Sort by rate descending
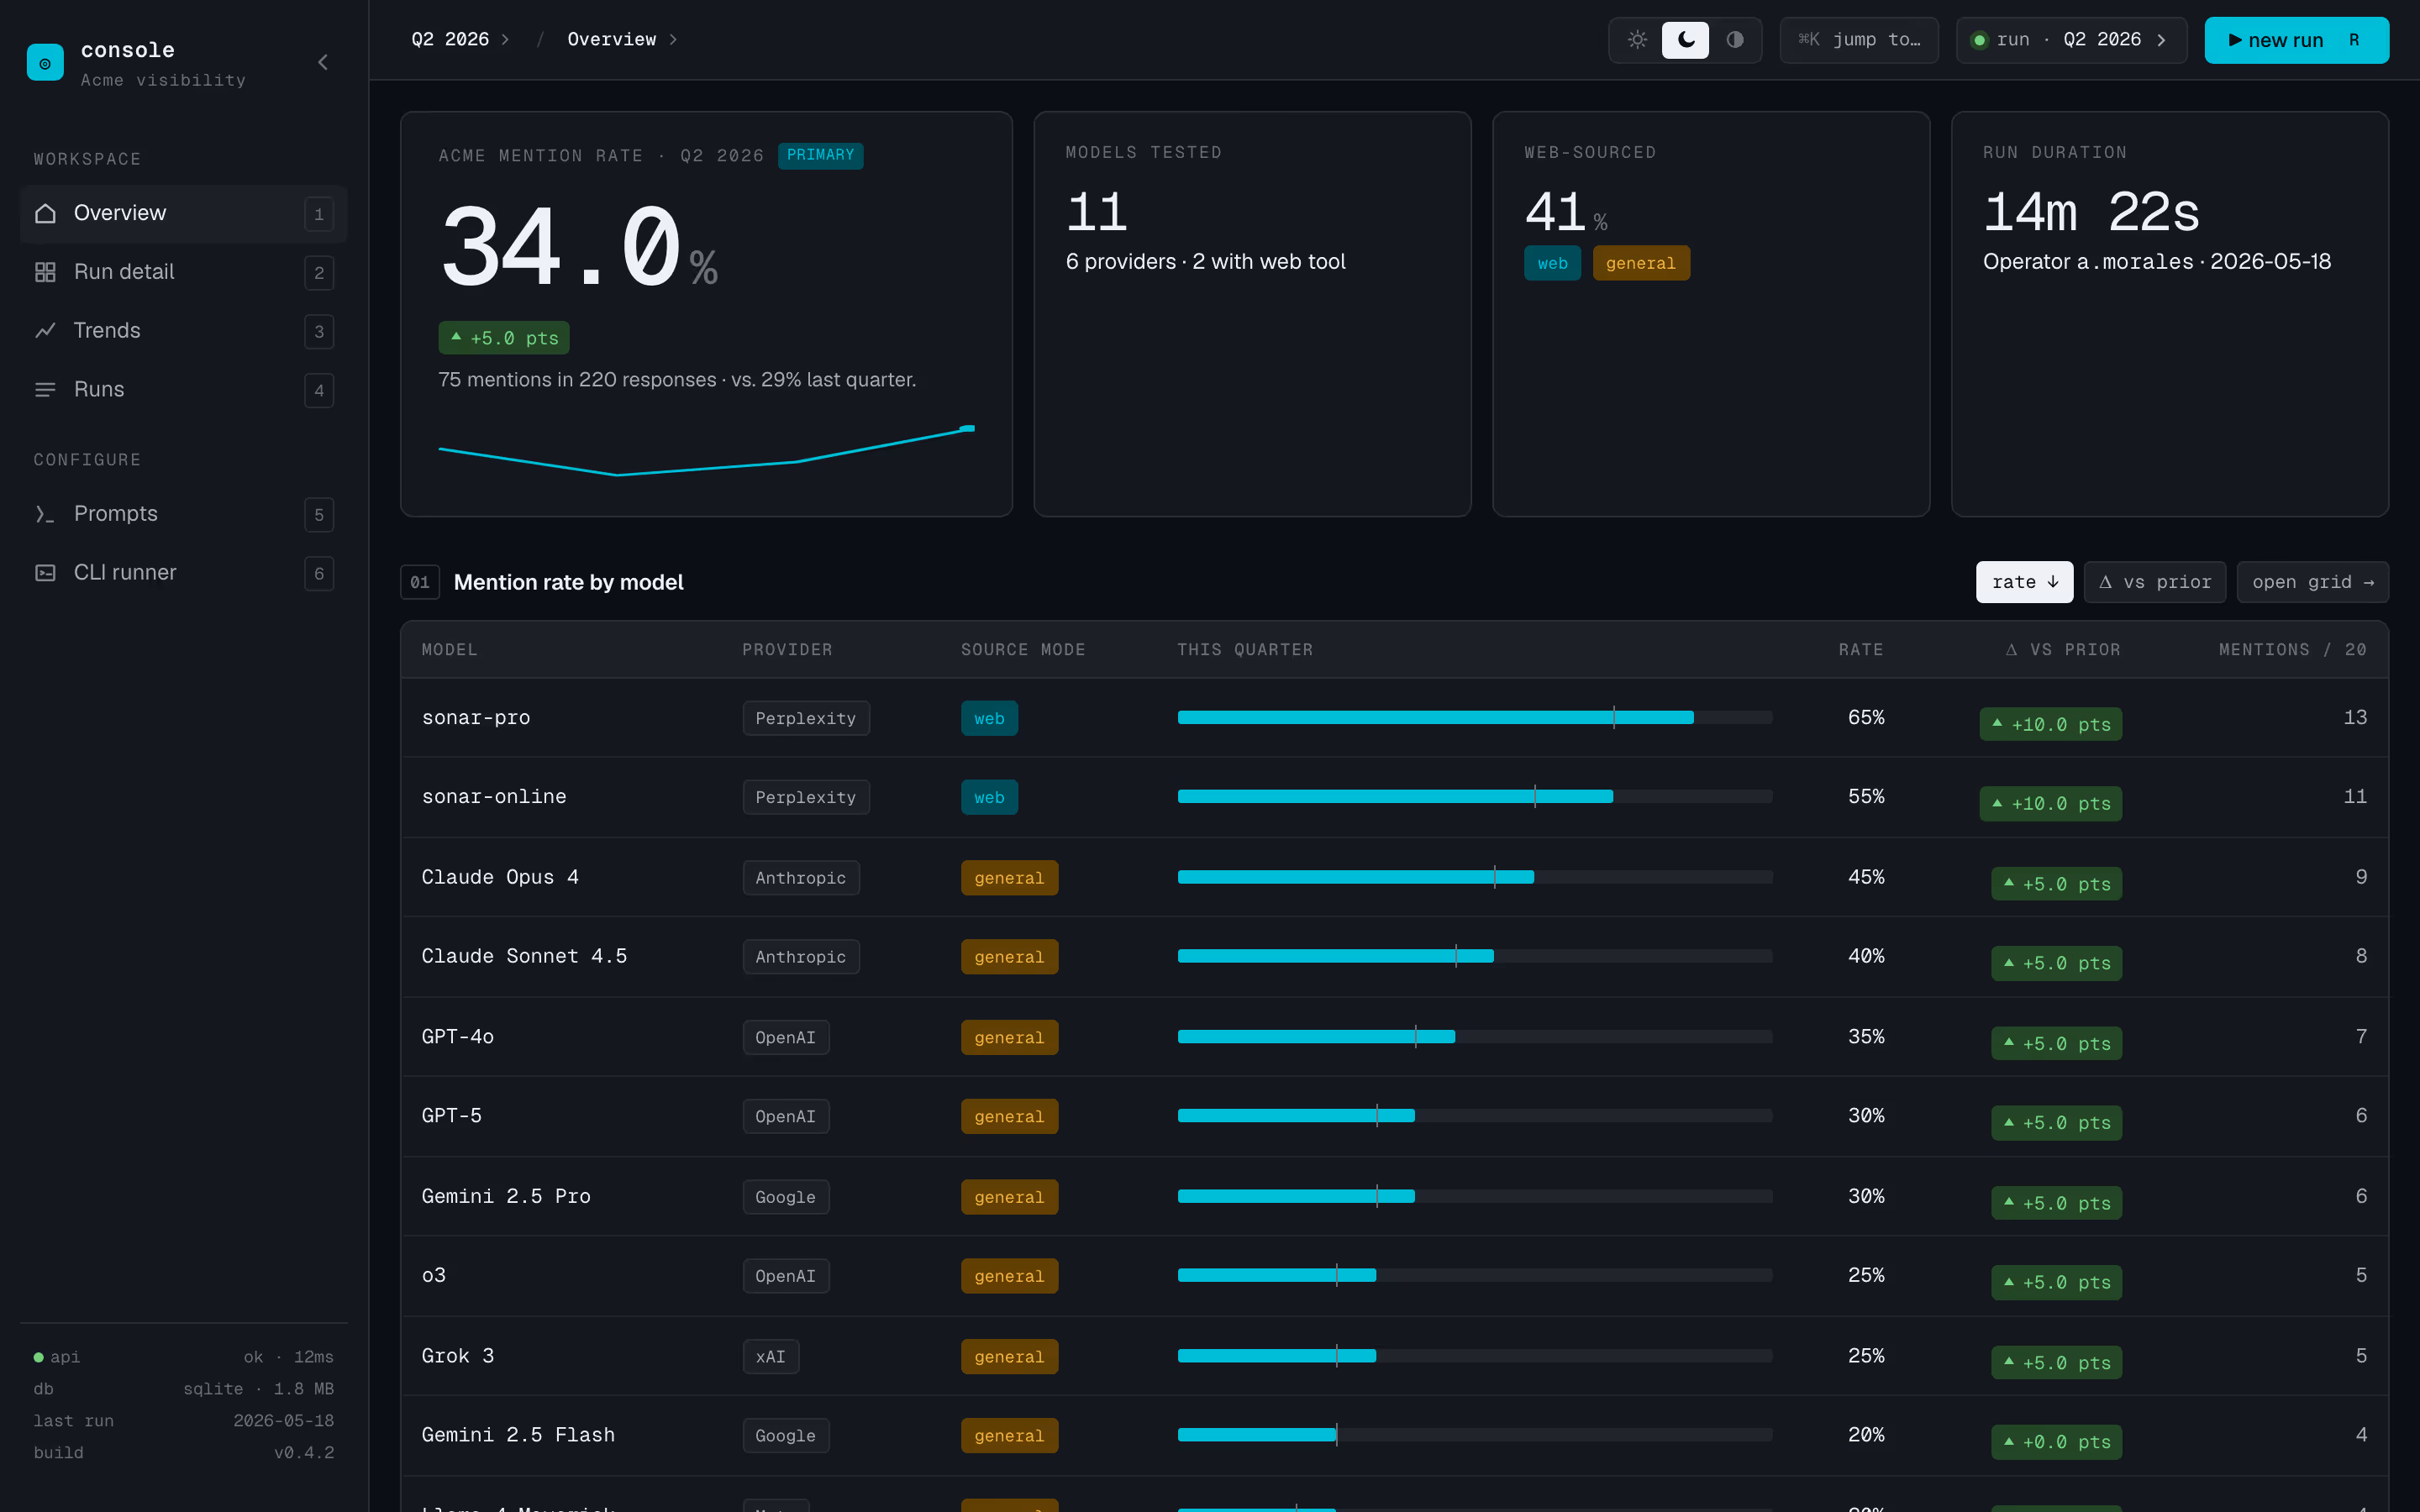 tap(2024, 582)
